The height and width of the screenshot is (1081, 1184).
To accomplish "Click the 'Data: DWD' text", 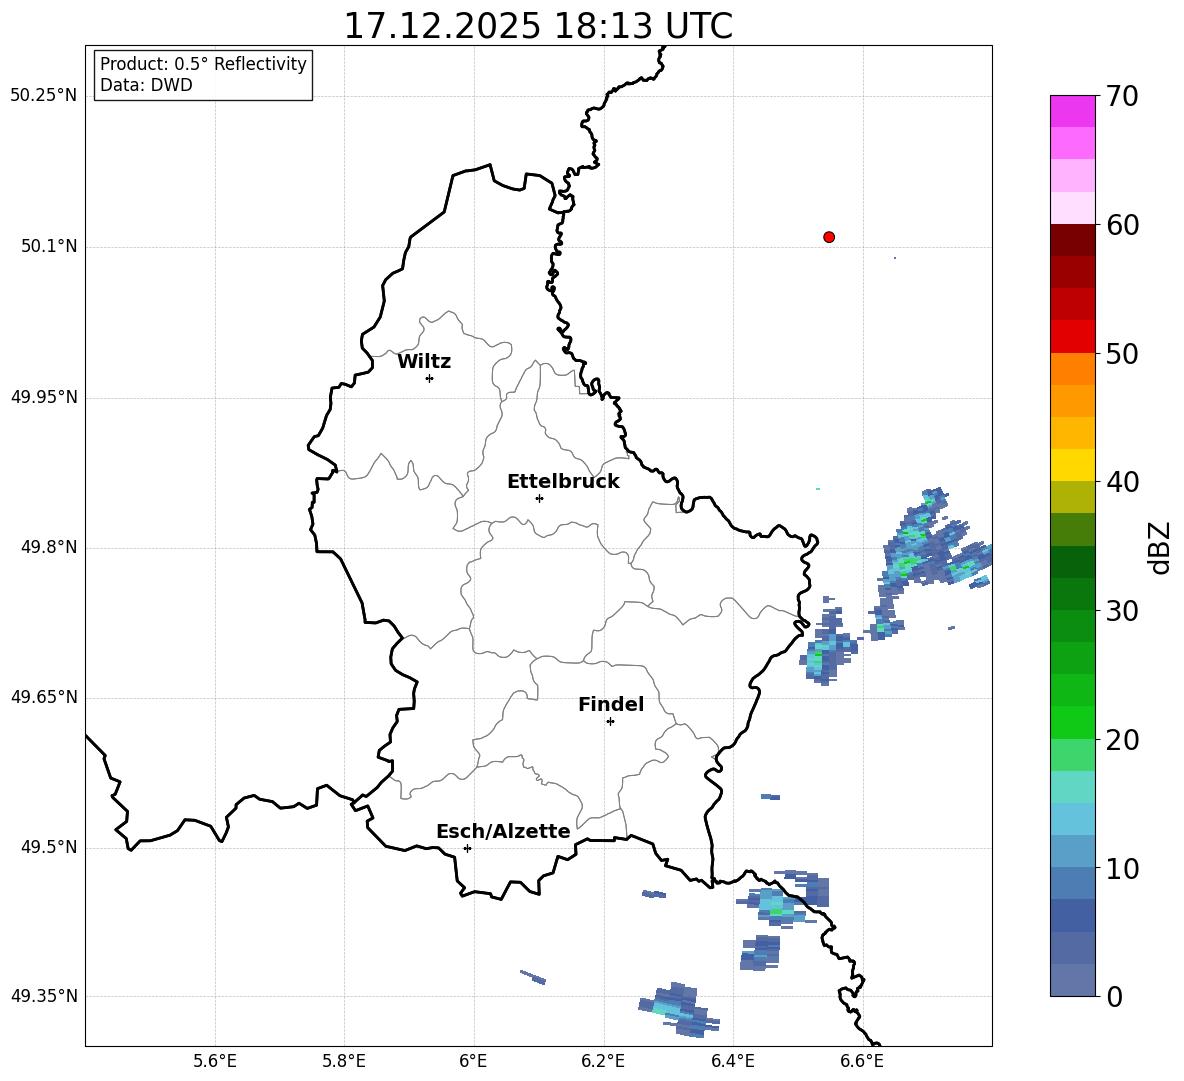I will click(146, 85).
